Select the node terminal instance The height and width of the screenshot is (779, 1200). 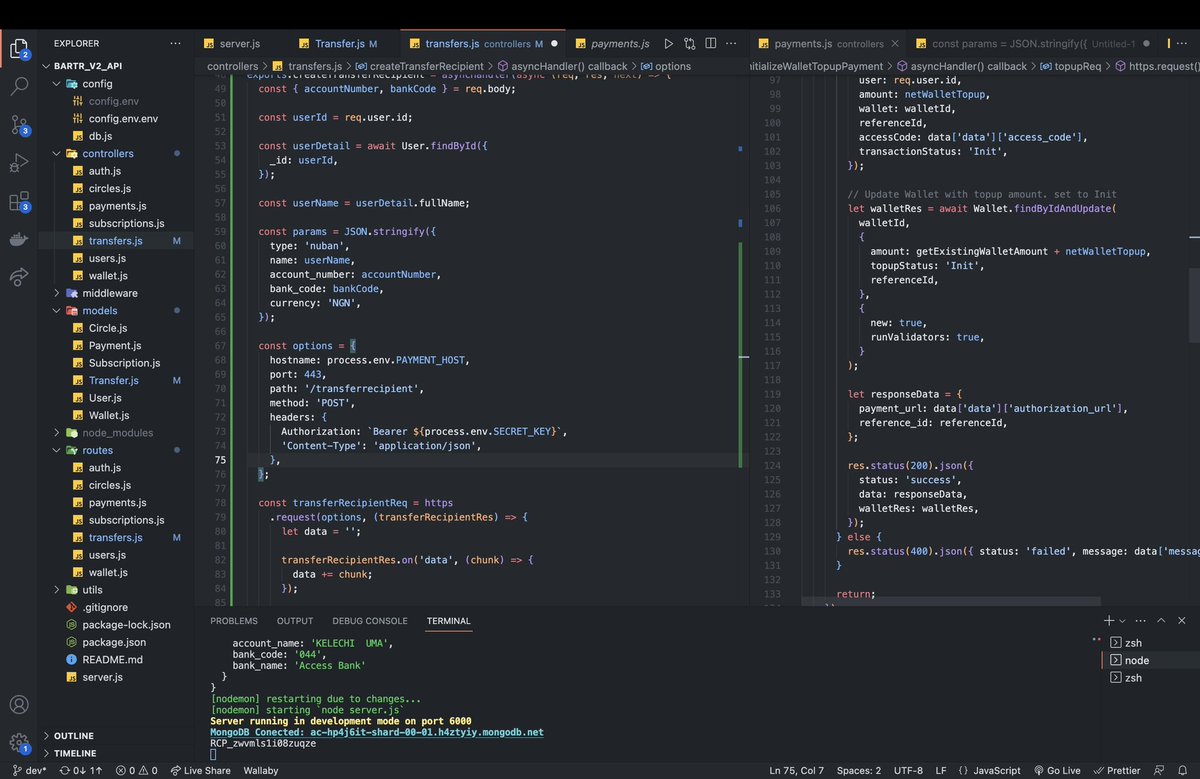[1150, 660]
